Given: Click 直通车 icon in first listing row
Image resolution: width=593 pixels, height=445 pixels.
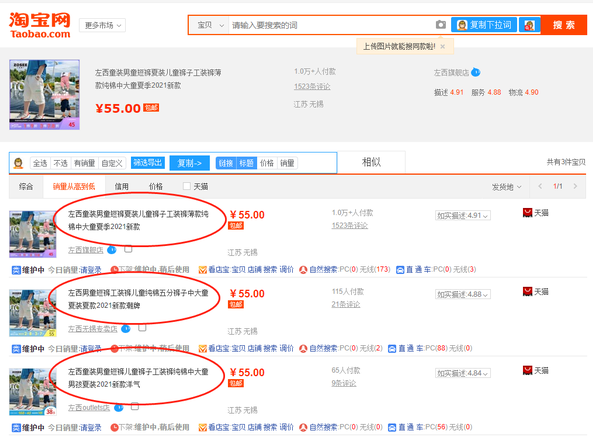Looking at the screenshot, I should pyautogui.click(x=400, y=270).
